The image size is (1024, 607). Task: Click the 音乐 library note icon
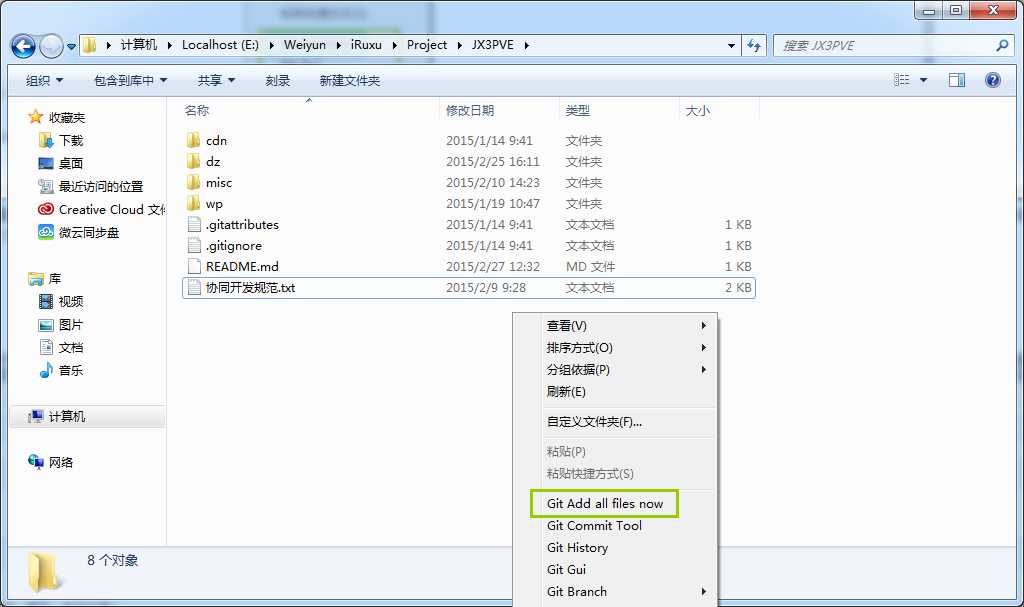(46, 370)
